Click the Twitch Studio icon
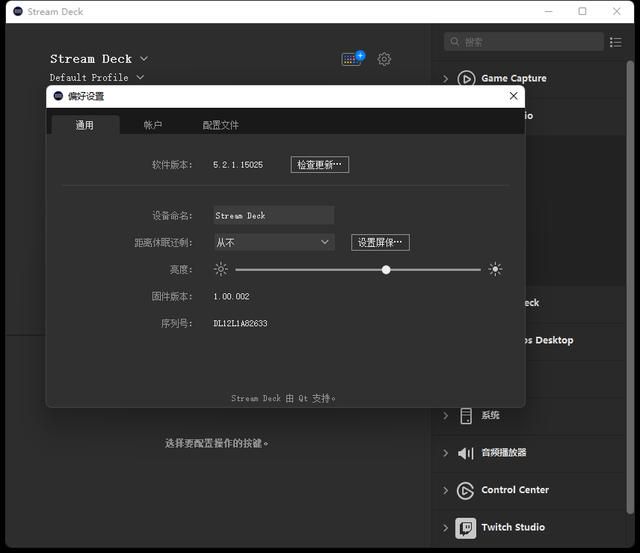 (x=466, y=528)
